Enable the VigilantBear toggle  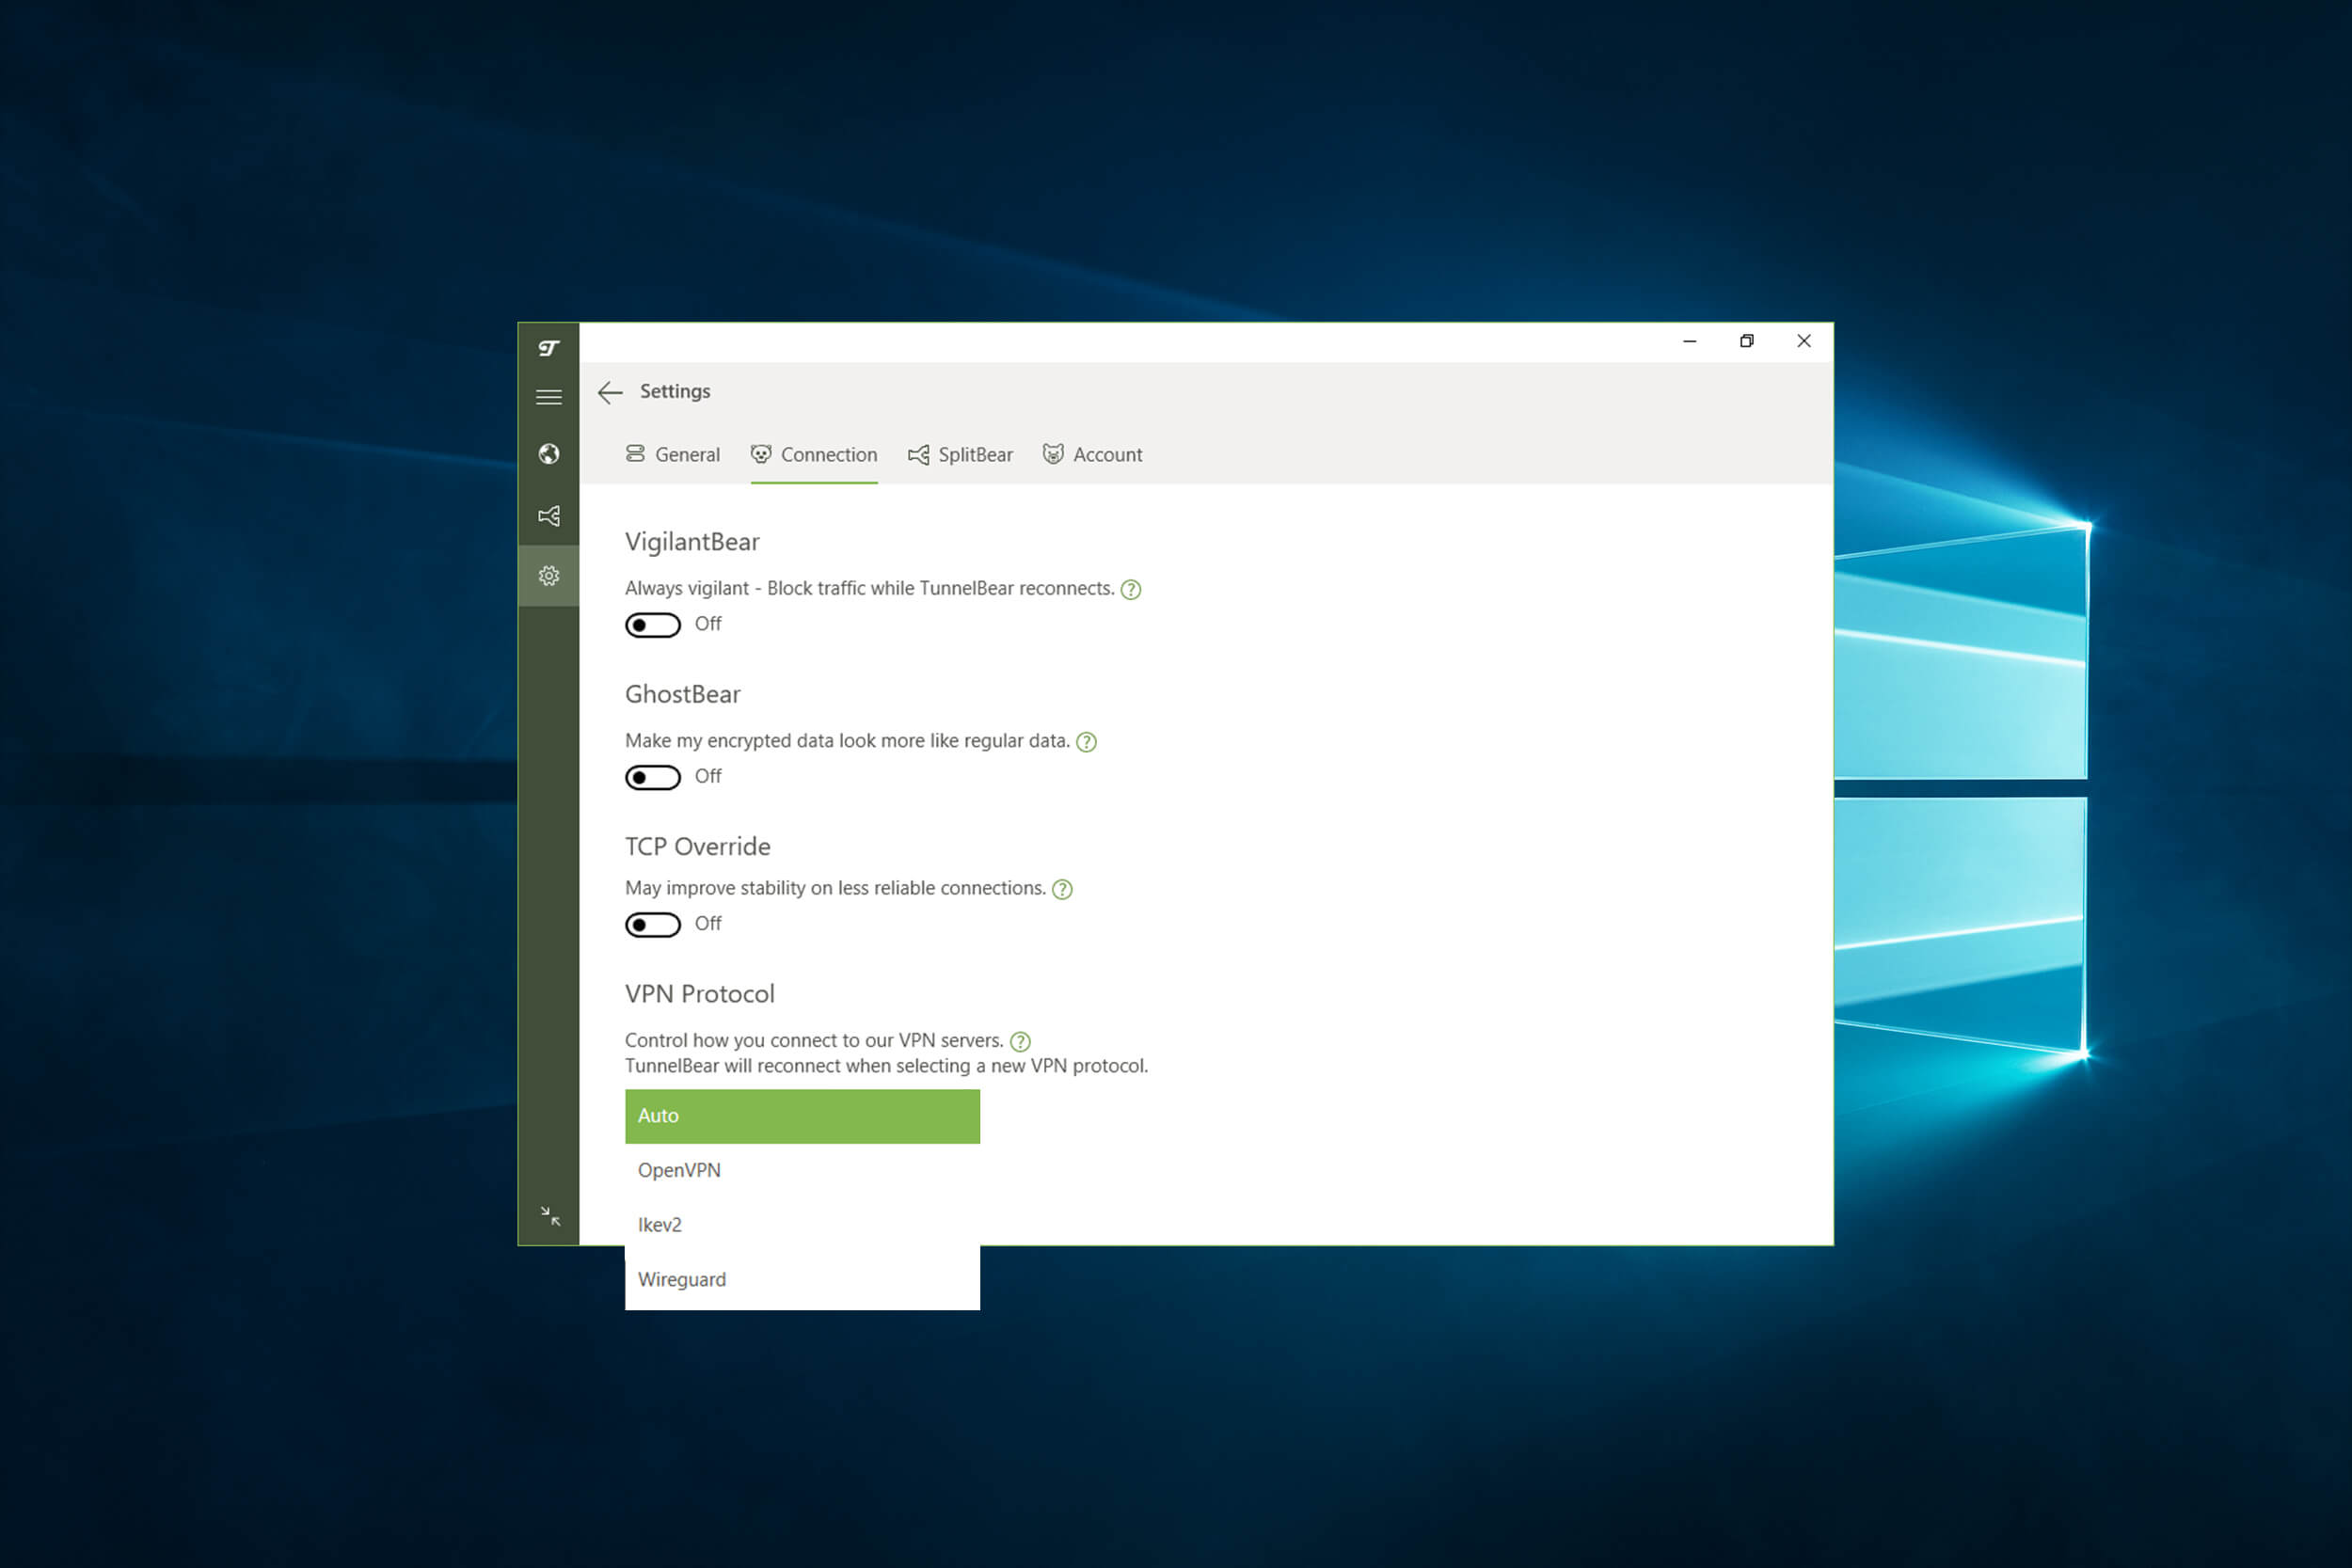(x=652, y=625)
